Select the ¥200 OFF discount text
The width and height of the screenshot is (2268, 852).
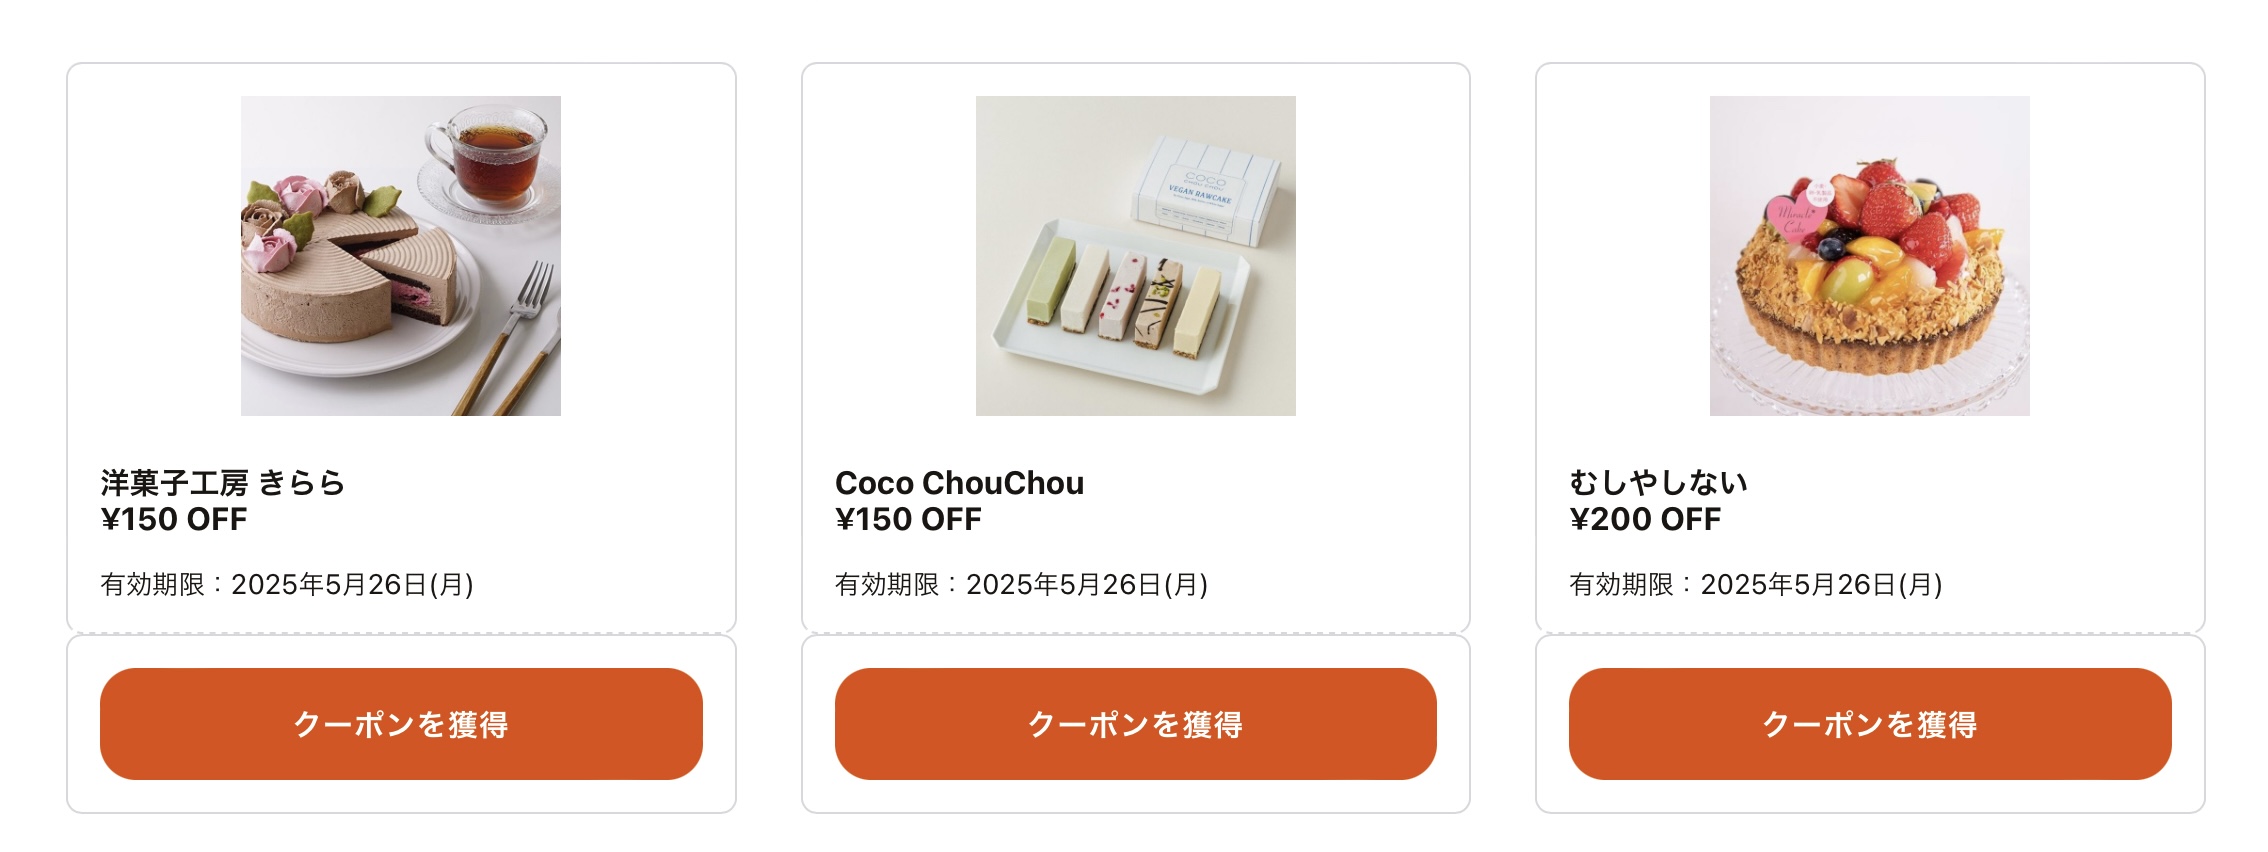(x=1645, y=520)
